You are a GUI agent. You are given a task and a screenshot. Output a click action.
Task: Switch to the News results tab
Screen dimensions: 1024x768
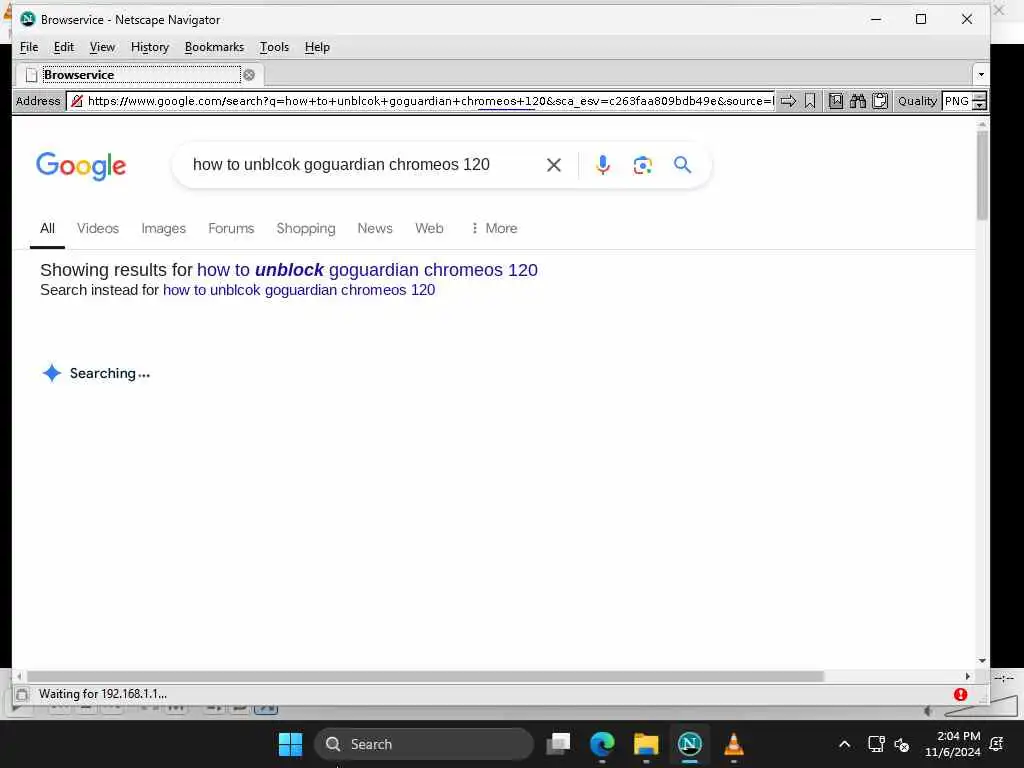tap(375, 228)
